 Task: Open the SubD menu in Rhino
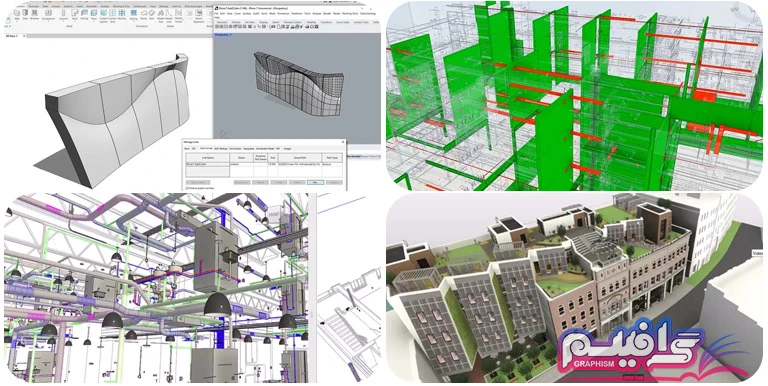coord(256,14)
